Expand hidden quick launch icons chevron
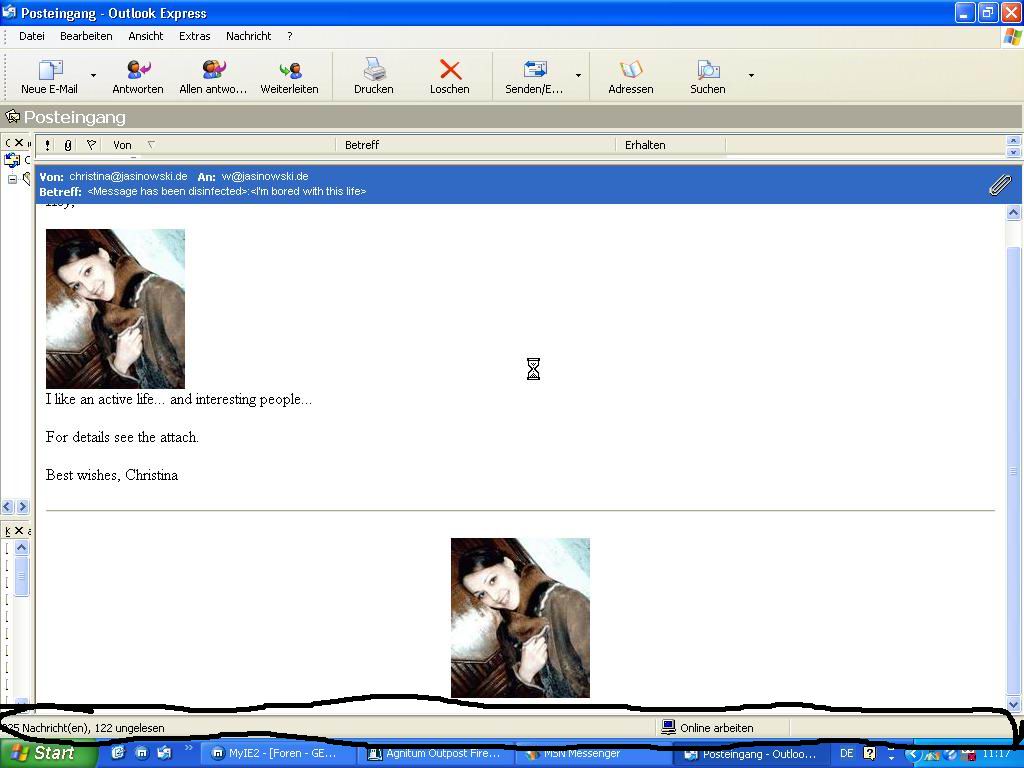The image size is (1024, 768). [x=189, y=748]
